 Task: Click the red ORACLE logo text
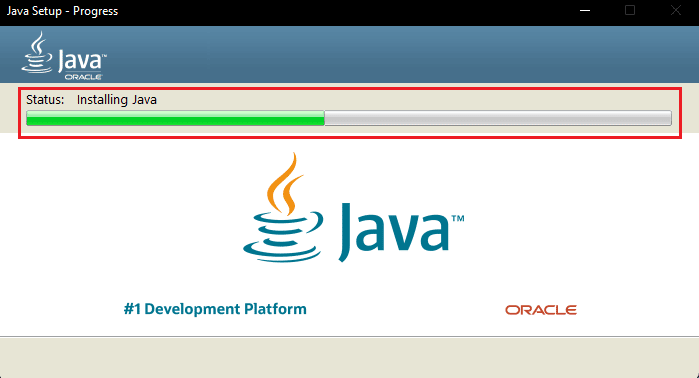click(x=541, y=310)
